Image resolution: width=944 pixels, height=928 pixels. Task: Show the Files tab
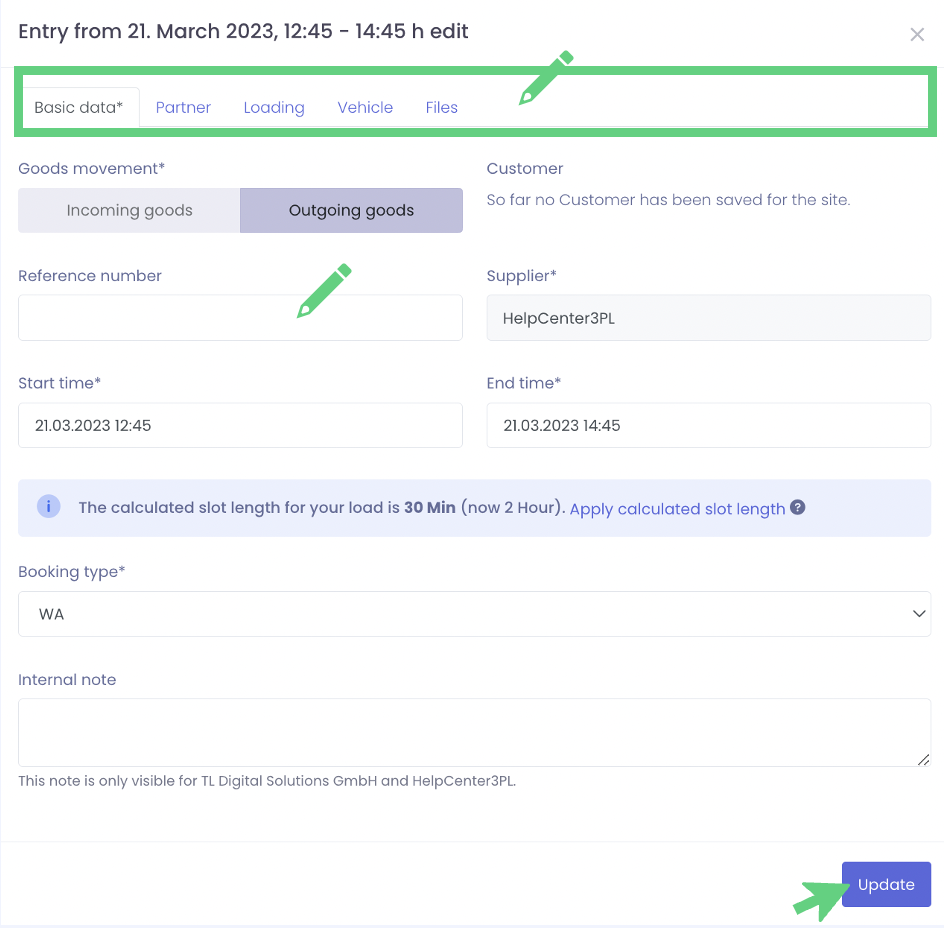441,107
